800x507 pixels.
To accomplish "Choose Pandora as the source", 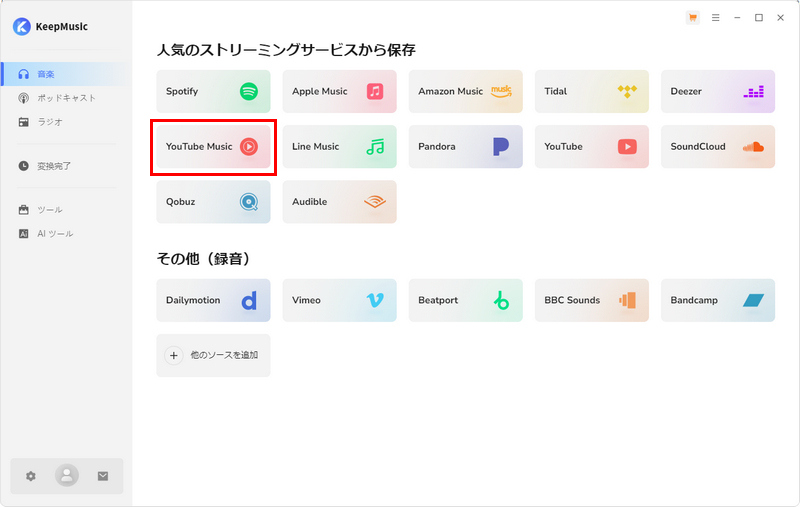I will (465, 146).
